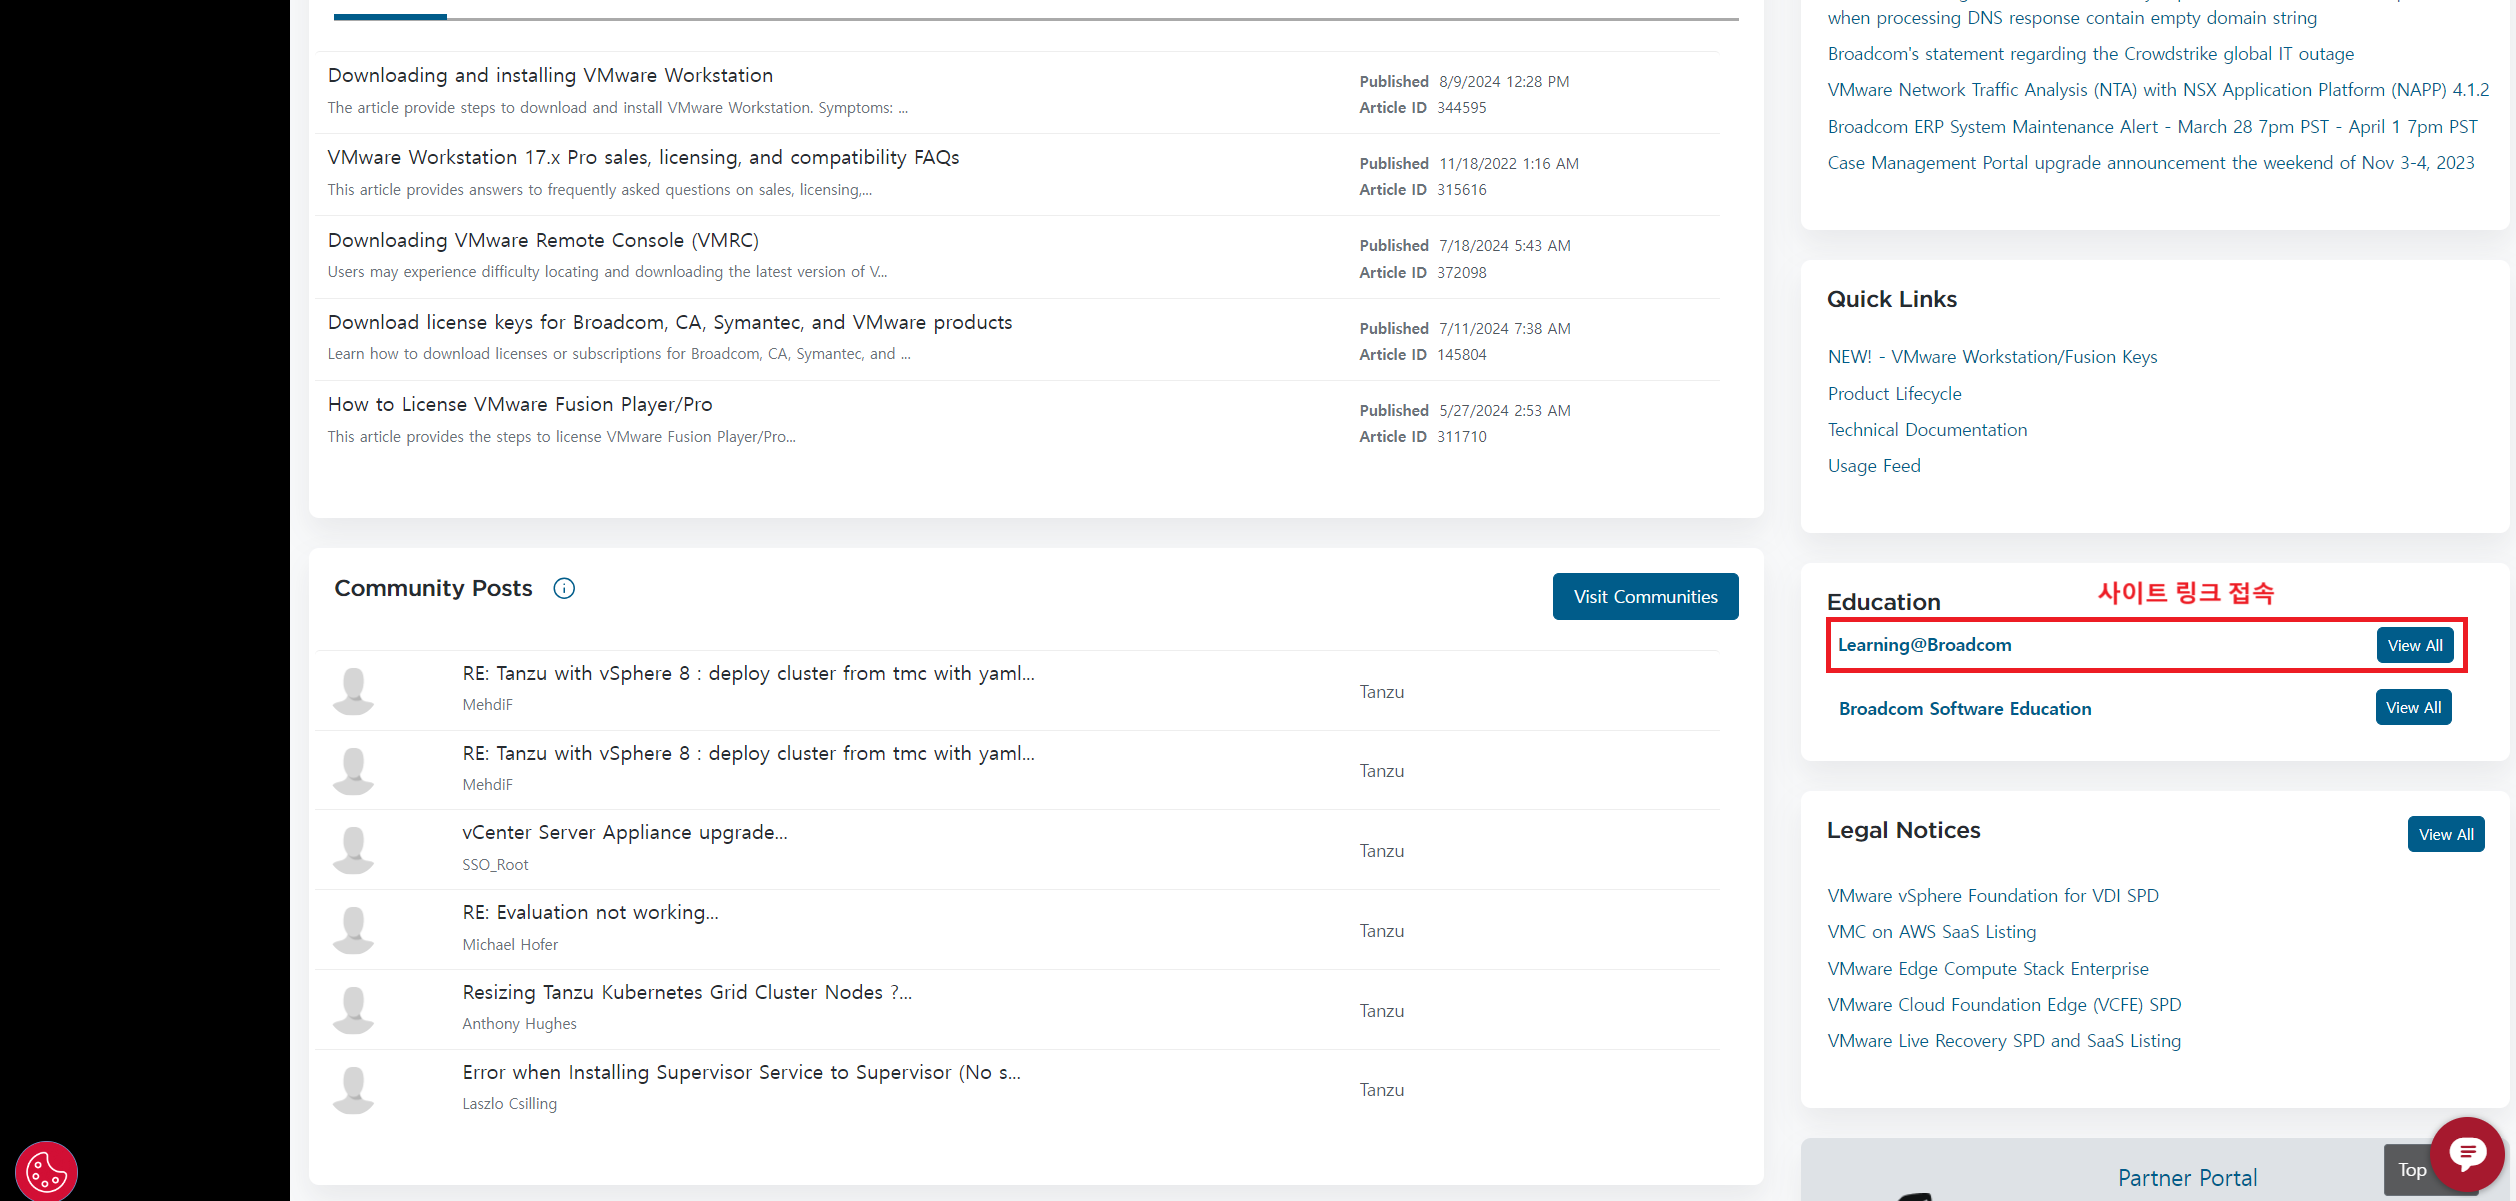Open the cookie settings icon

(x=46, y=1170)
